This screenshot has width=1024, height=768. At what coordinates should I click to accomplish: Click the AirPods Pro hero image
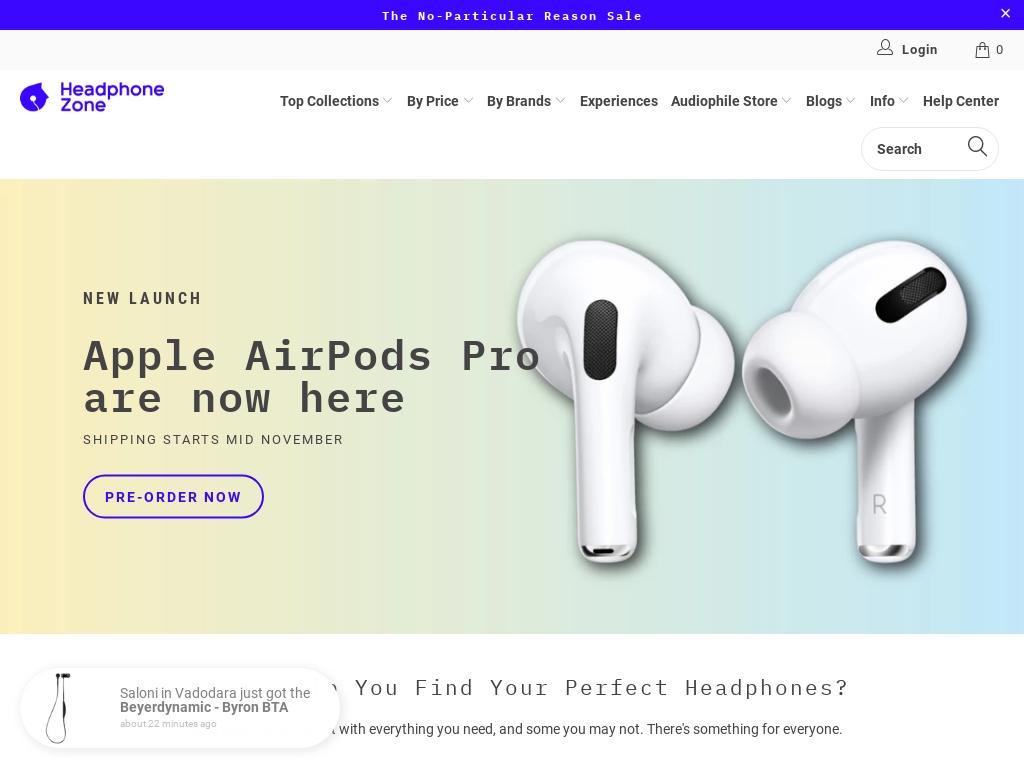pyautogui.click(x=741, y=402)
